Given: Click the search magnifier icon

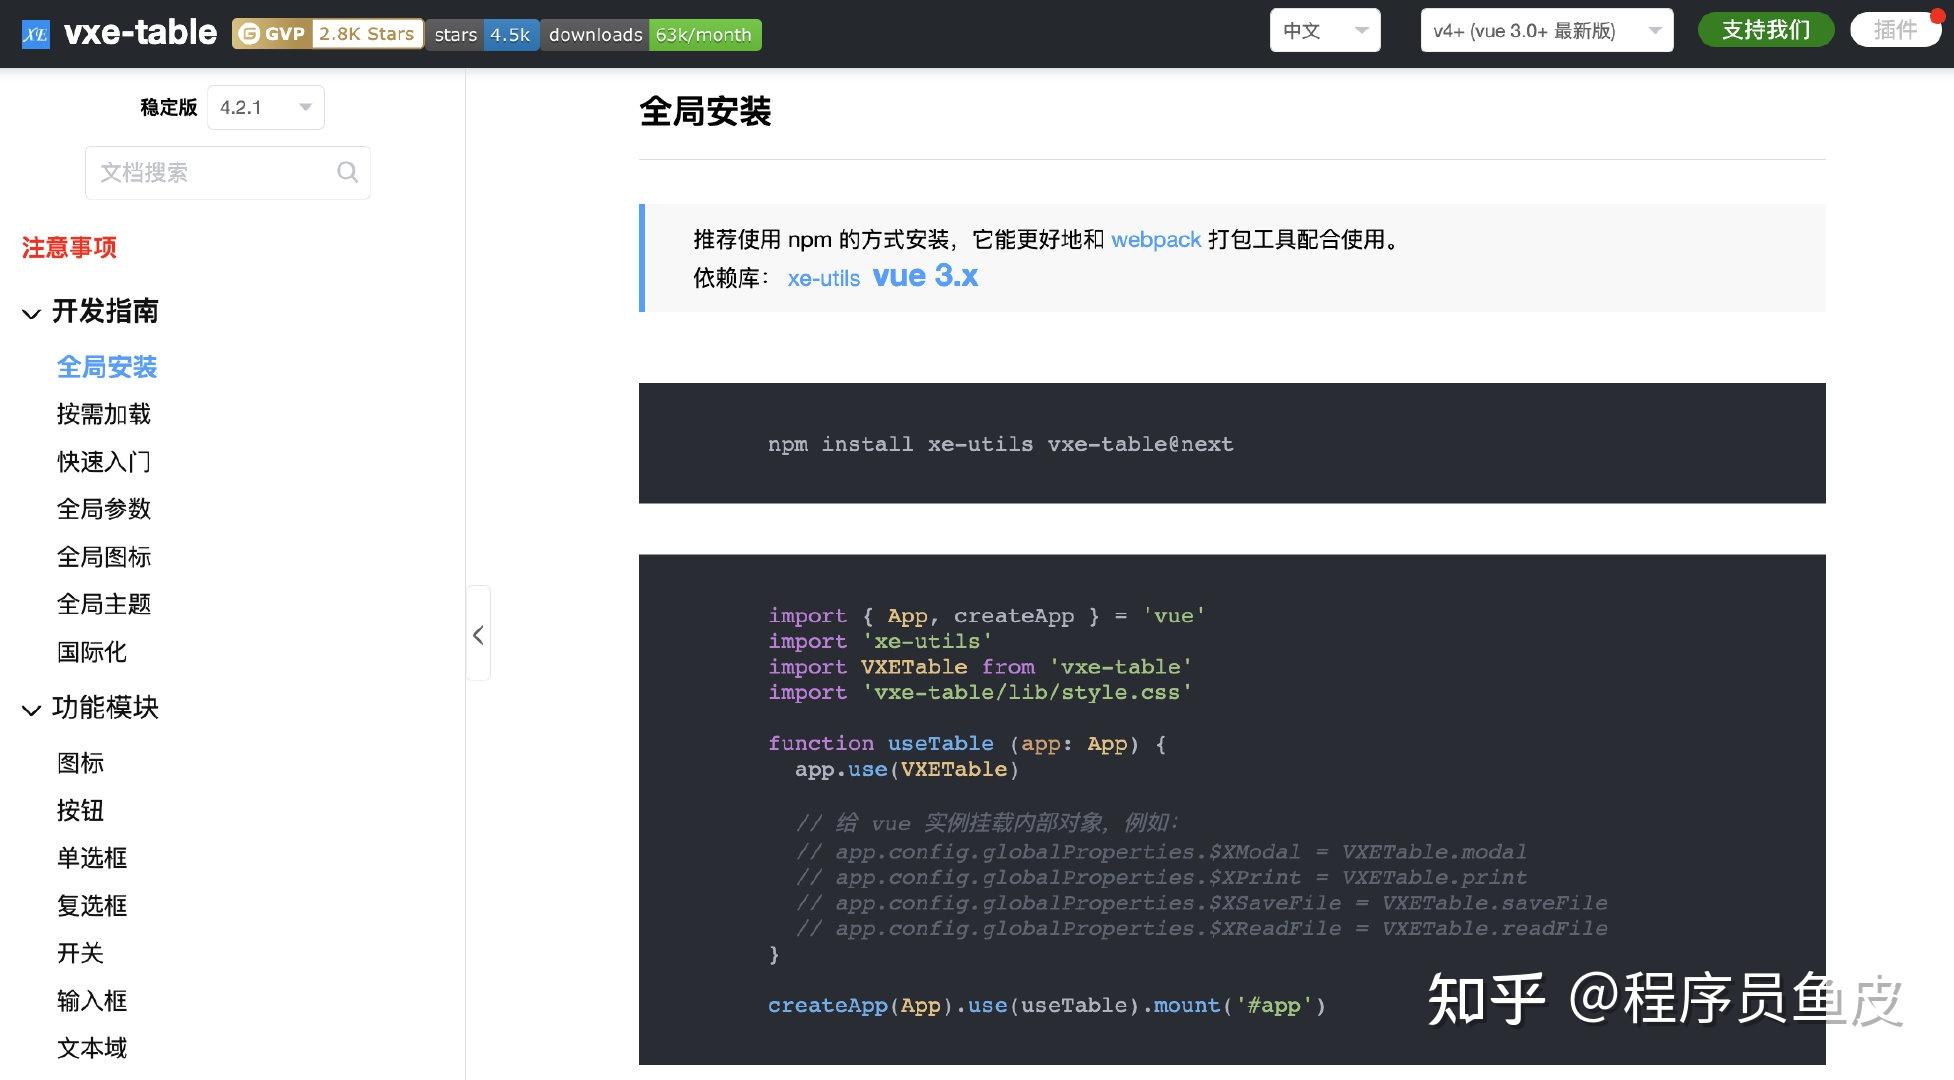Looking at the screenshot, I should [347, 172].
